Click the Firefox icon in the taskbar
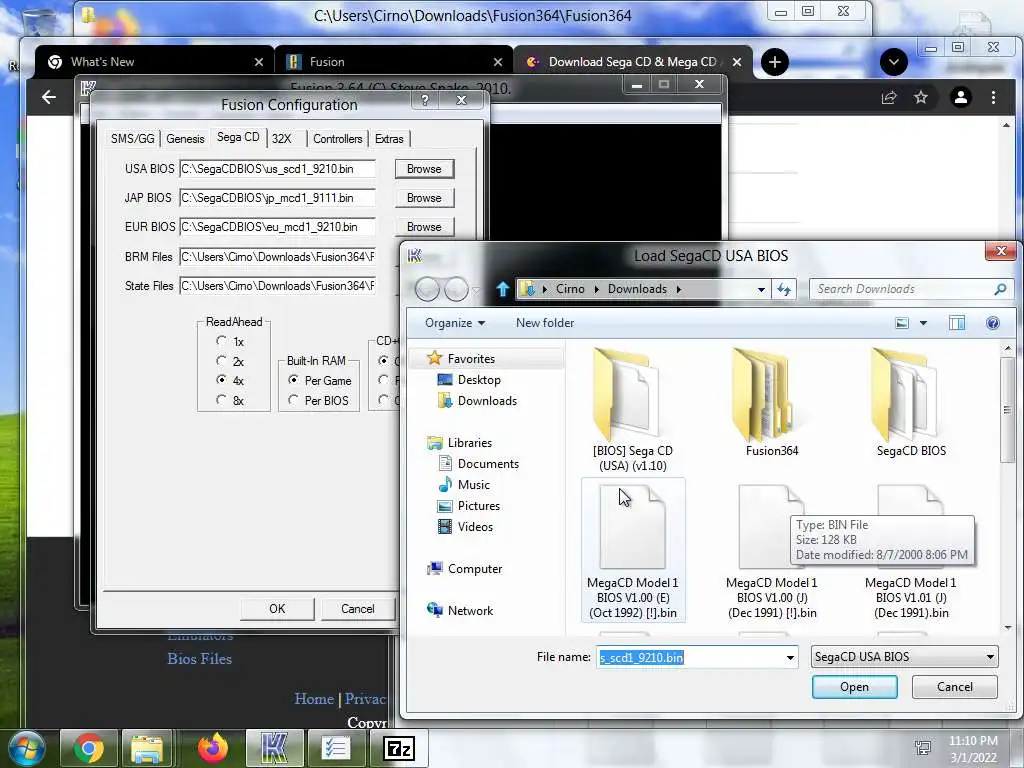The width and height of the screenshot is (1024, 768). click(x=212, y=748)
